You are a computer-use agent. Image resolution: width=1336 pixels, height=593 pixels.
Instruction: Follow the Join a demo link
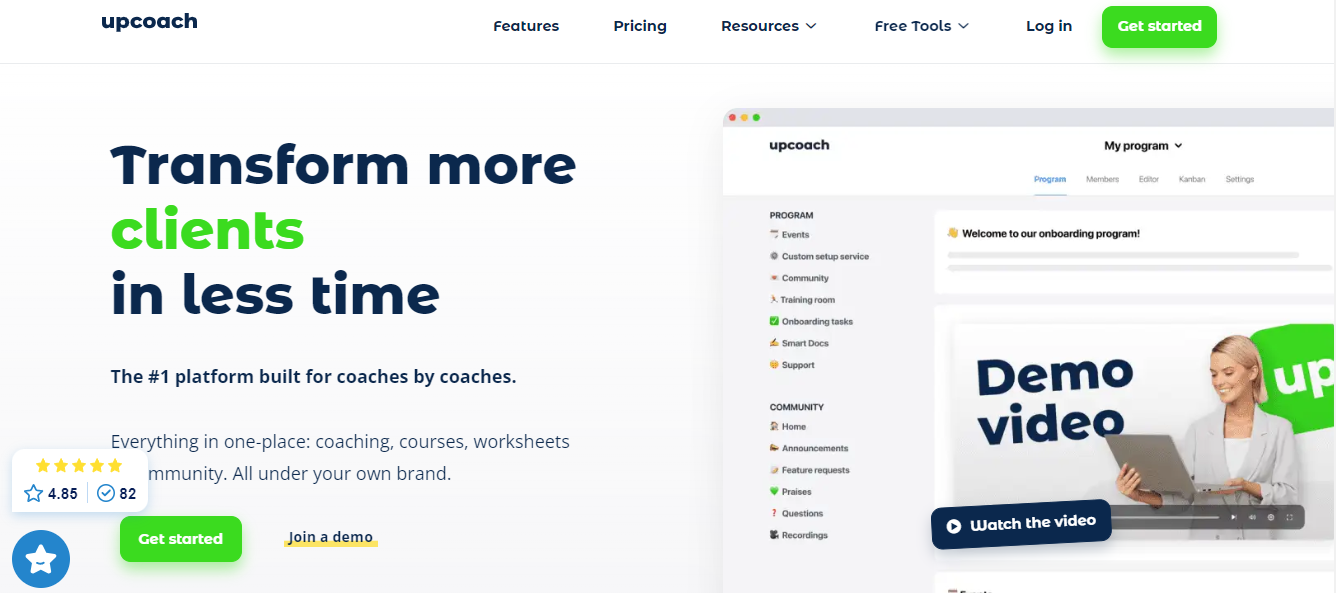click(x=330, y=537)
